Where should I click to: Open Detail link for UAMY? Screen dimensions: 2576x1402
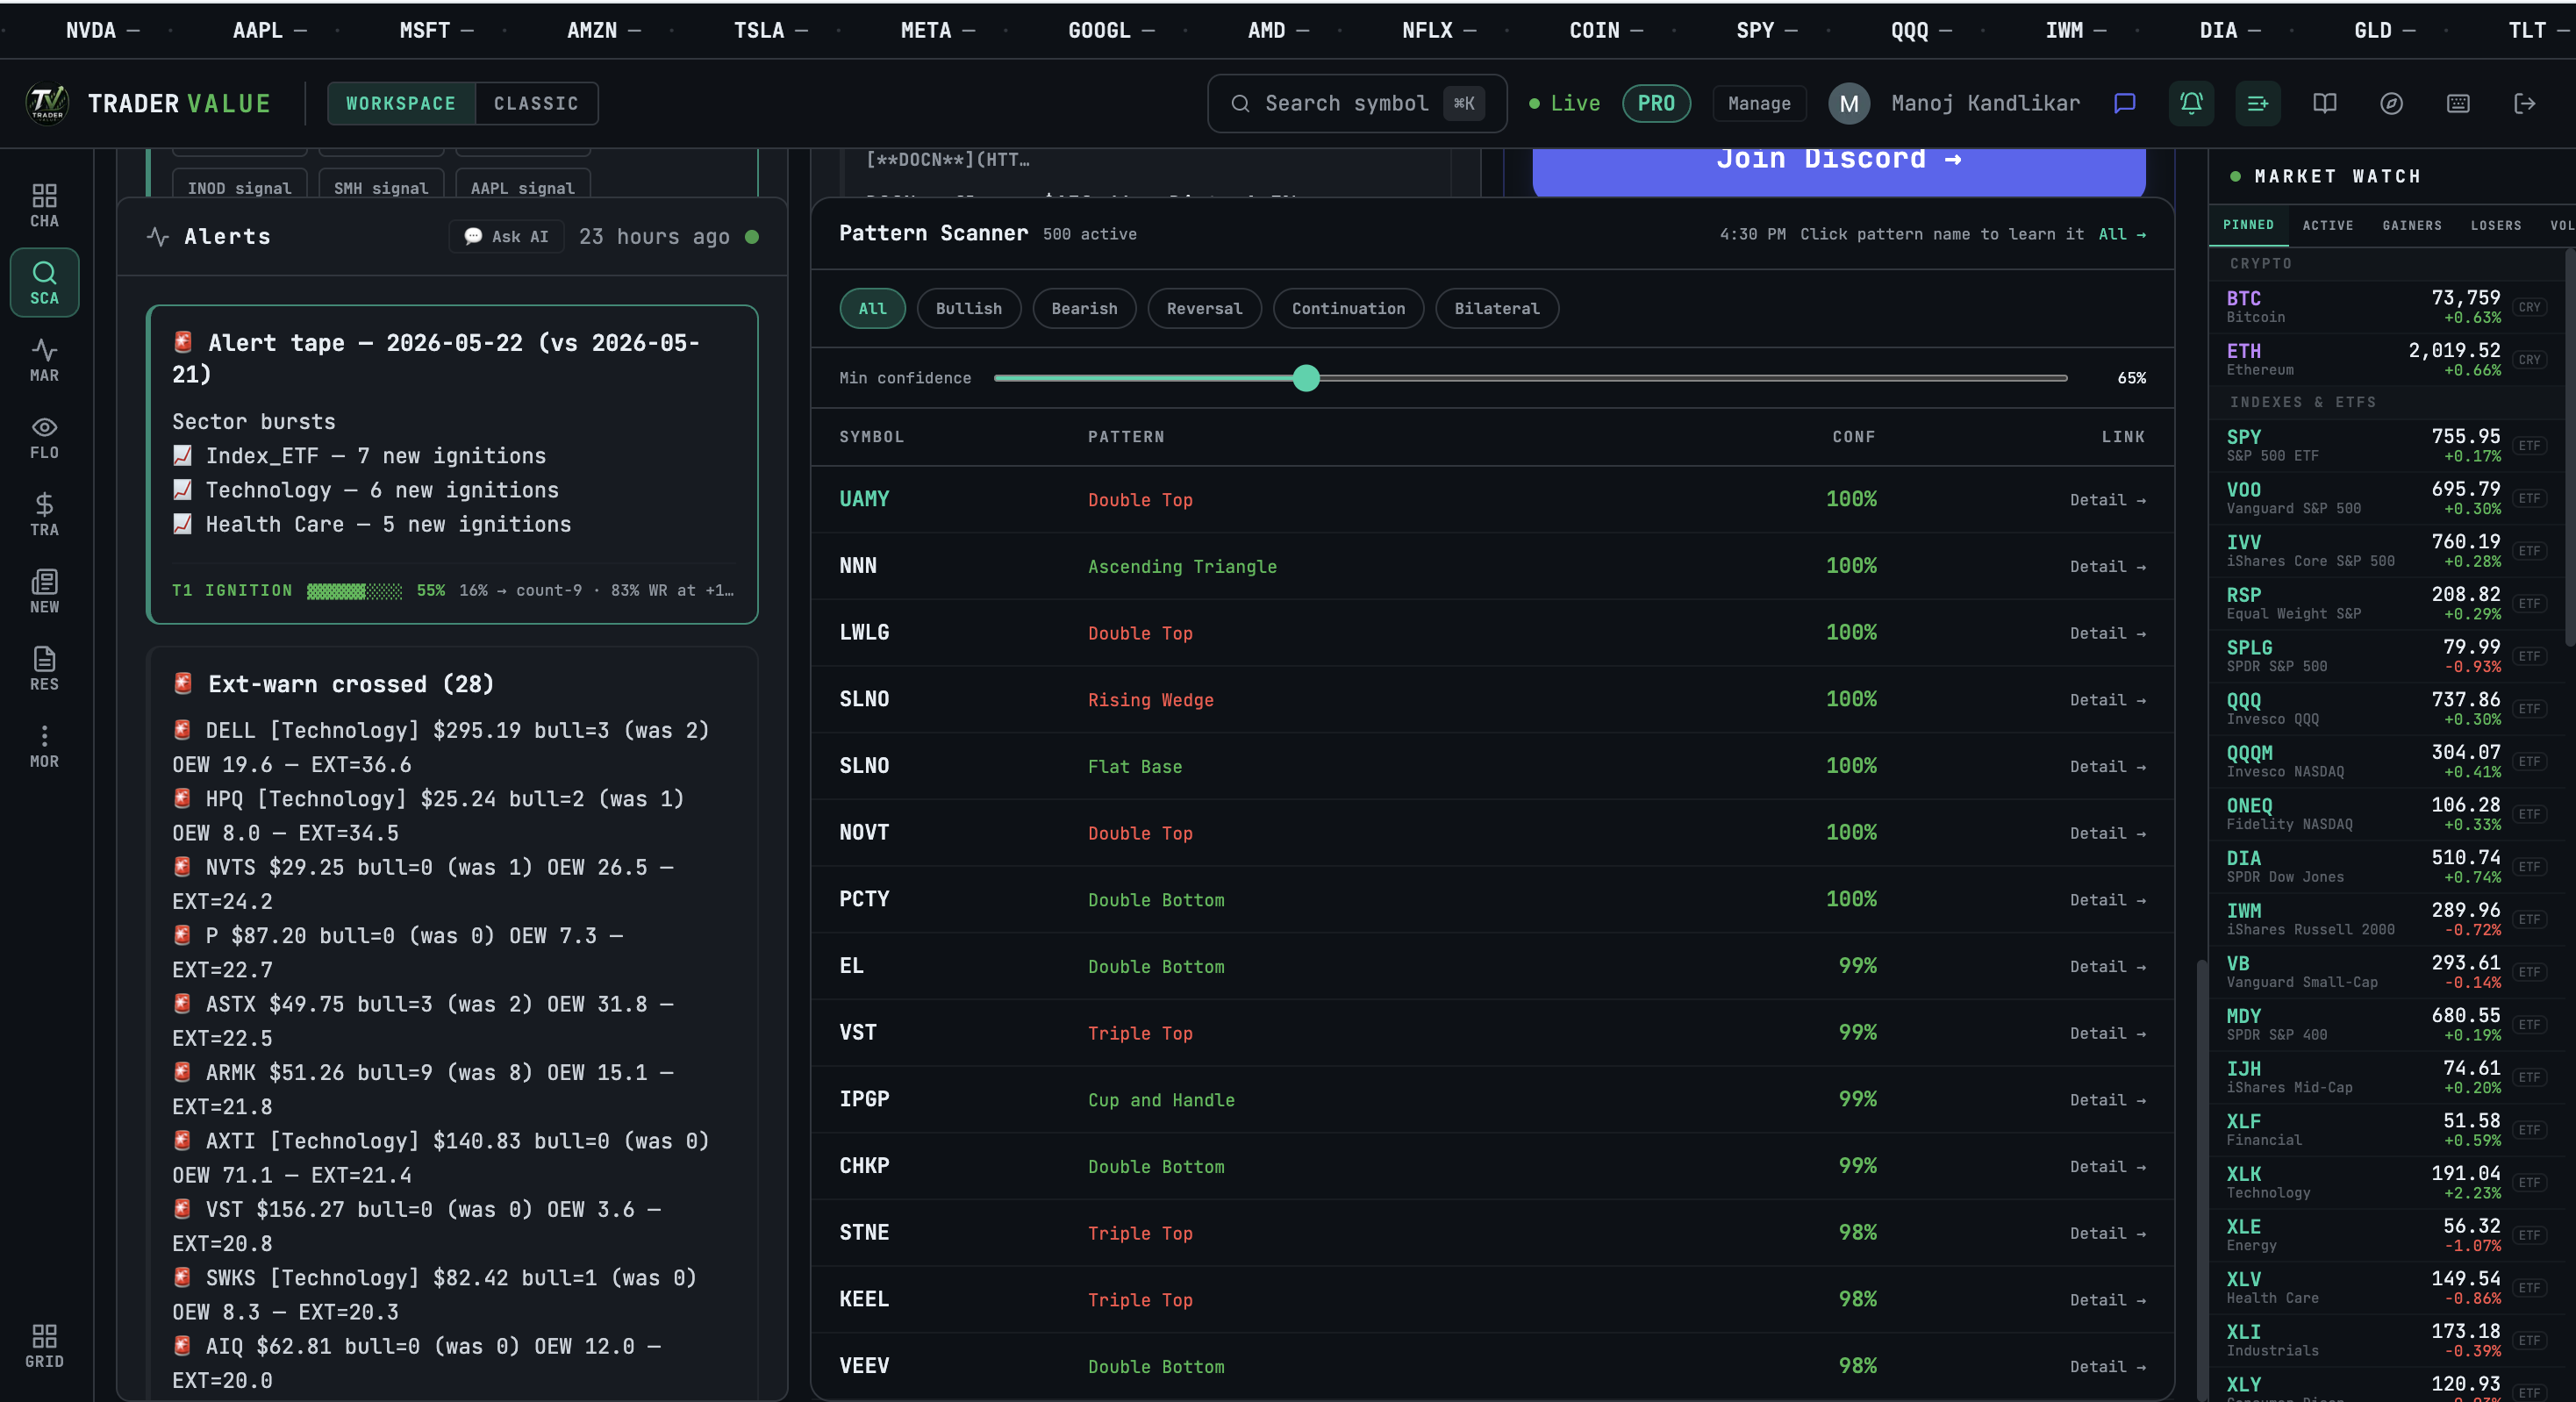pos(2108,500)
